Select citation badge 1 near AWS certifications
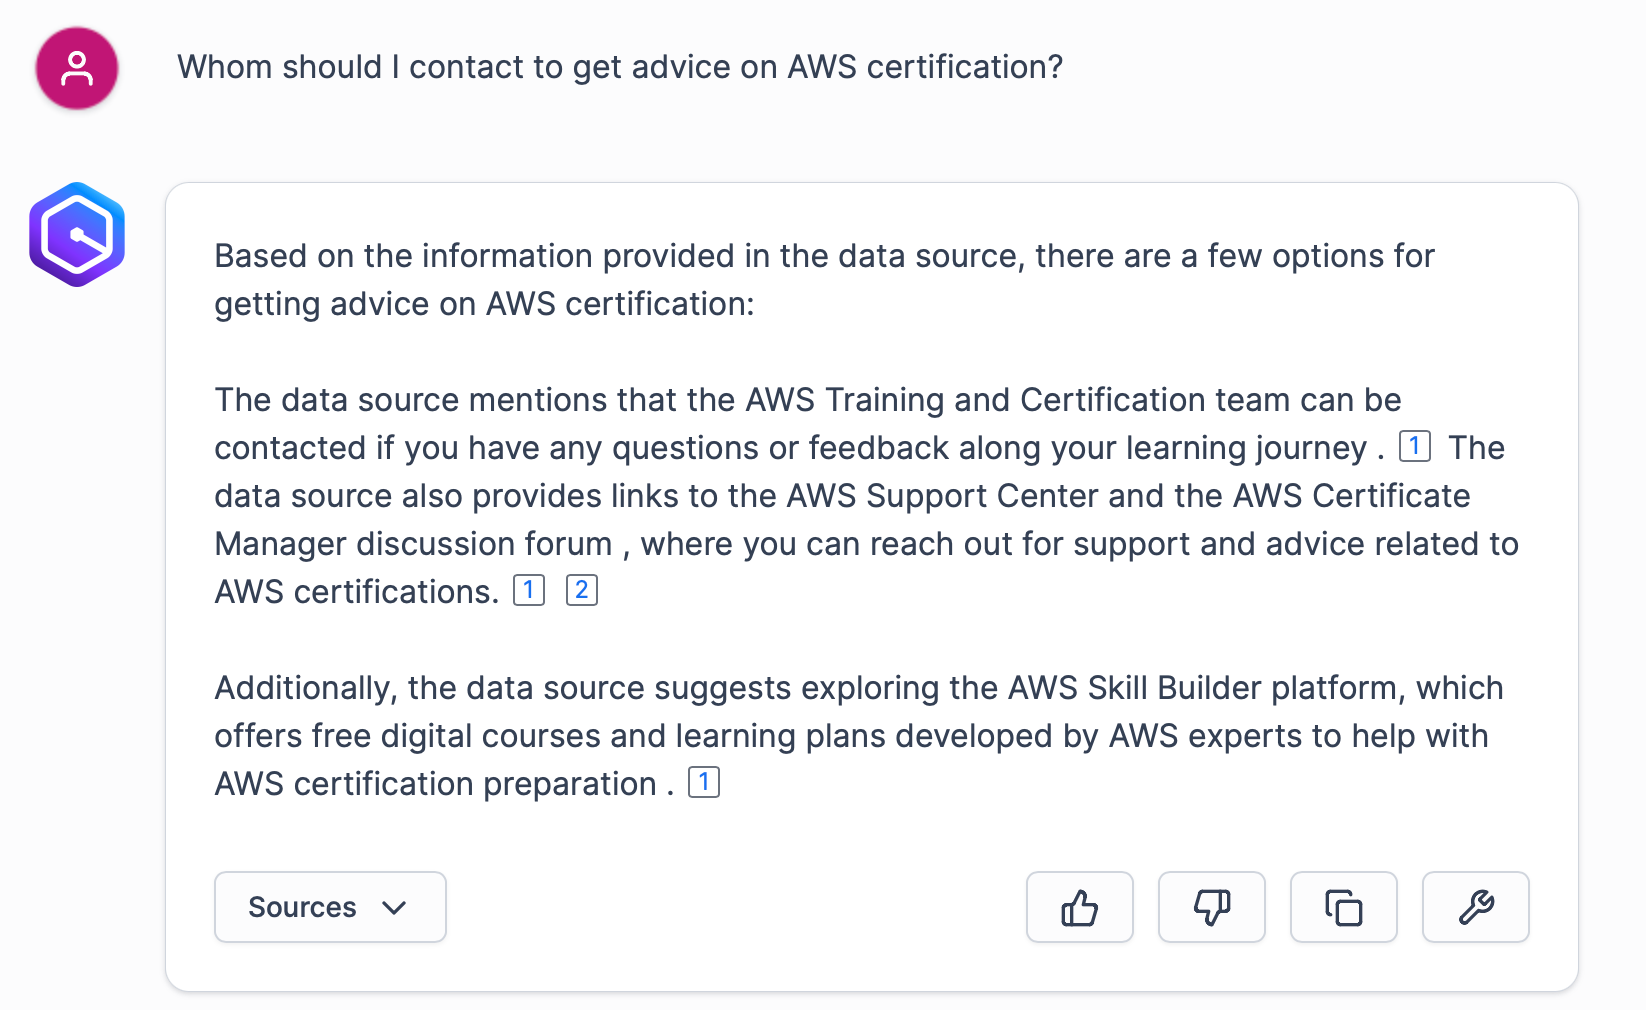The image size is (1646, 1010). [x=528, y=590]
